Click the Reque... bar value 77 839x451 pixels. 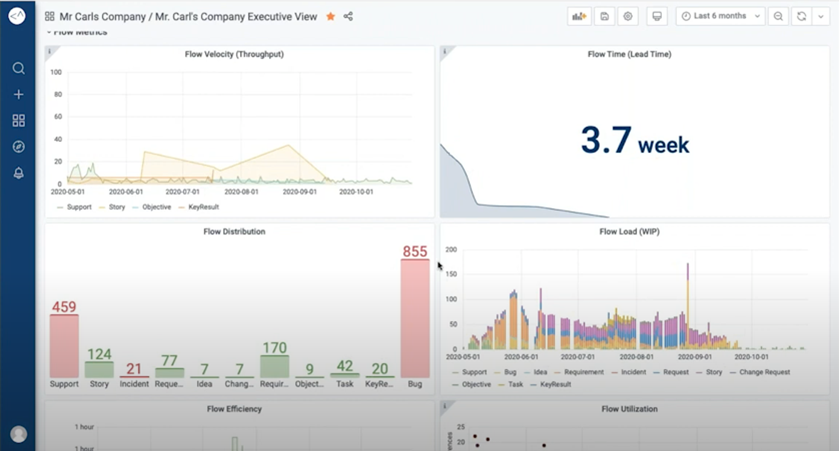click(x=169, y=361)
